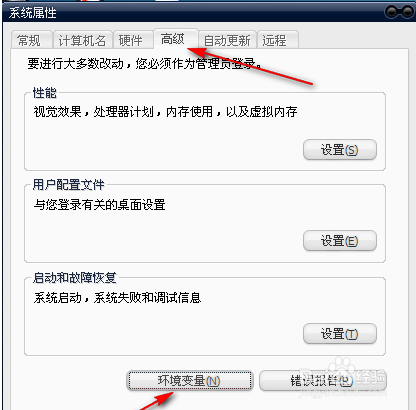Open the 计算机名 tab
The image size is (416, 410).
(82, 40)
